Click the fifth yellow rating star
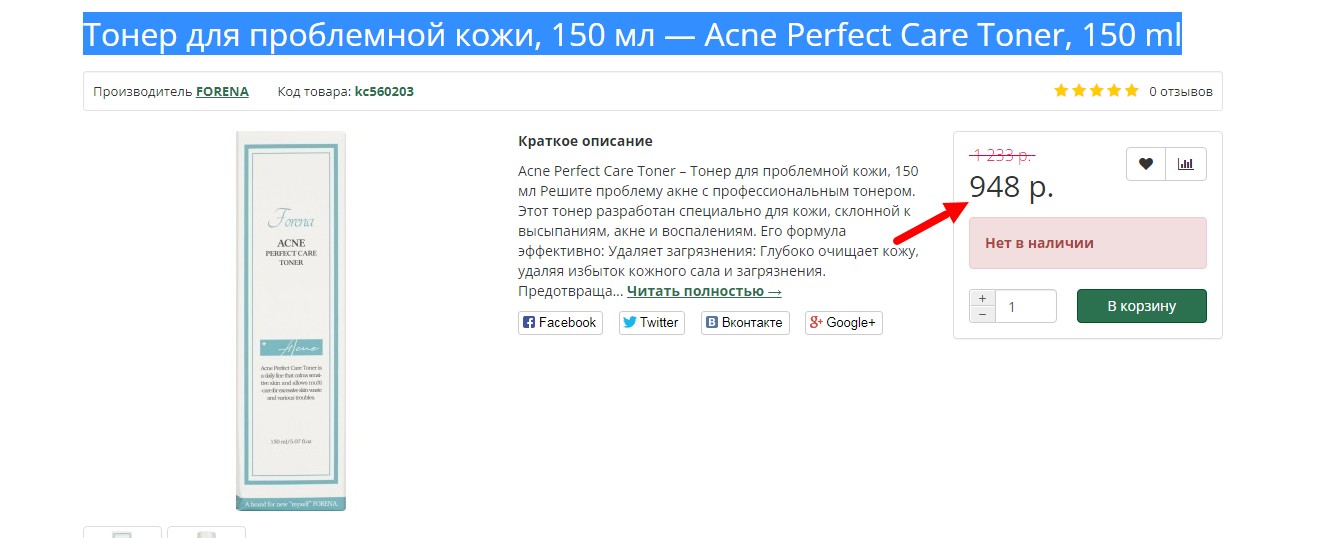Image resolution: width=1344 pixels, height=538 pixels. pos(1131,91)
